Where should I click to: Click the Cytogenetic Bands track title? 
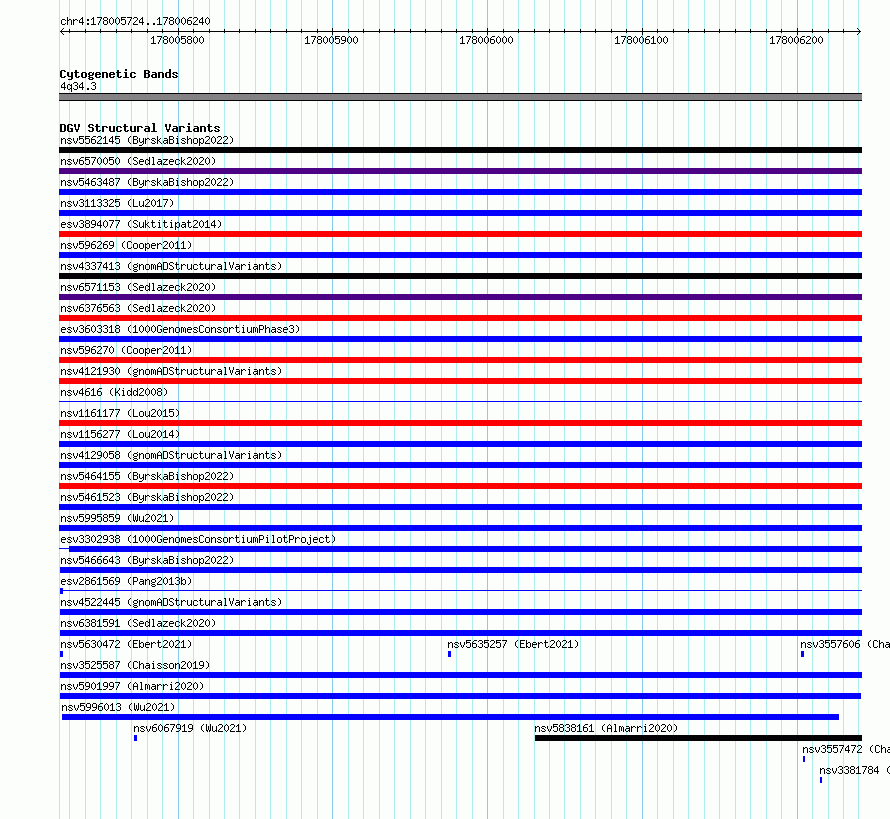[119, 74]
